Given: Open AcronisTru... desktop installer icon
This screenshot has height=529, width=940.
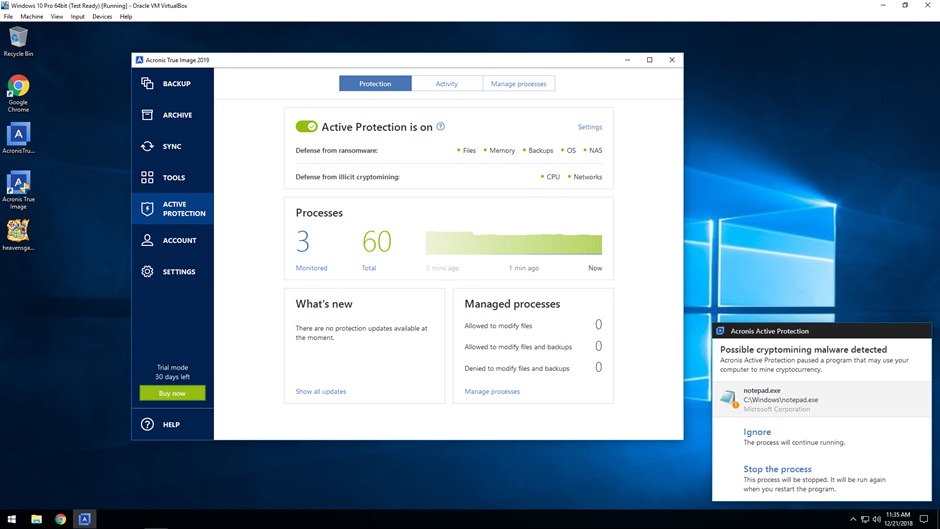Looking at the screenshot, I should (18, 139).
